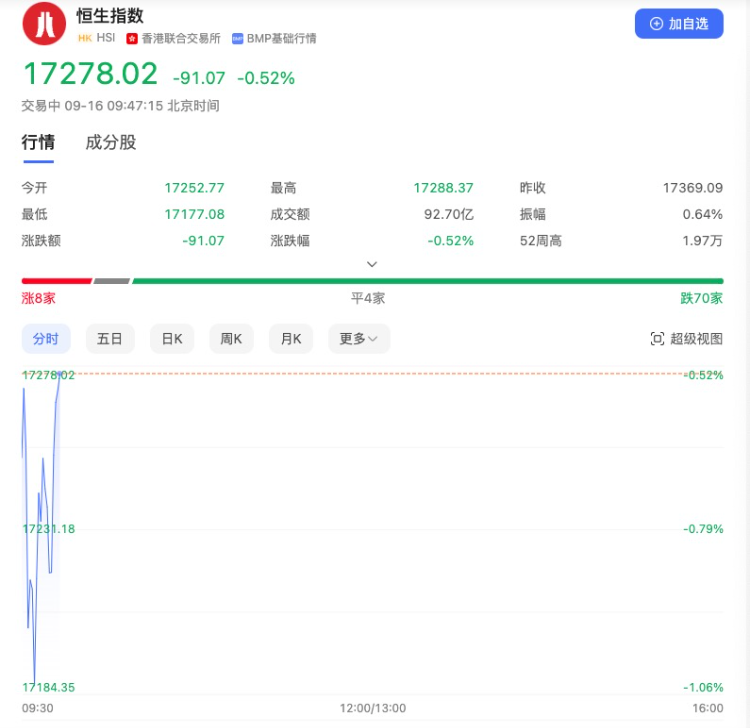The width and height of the screenshot is (750, 728).
Task: Switch chart to 月K
Action: click(291, 339)
